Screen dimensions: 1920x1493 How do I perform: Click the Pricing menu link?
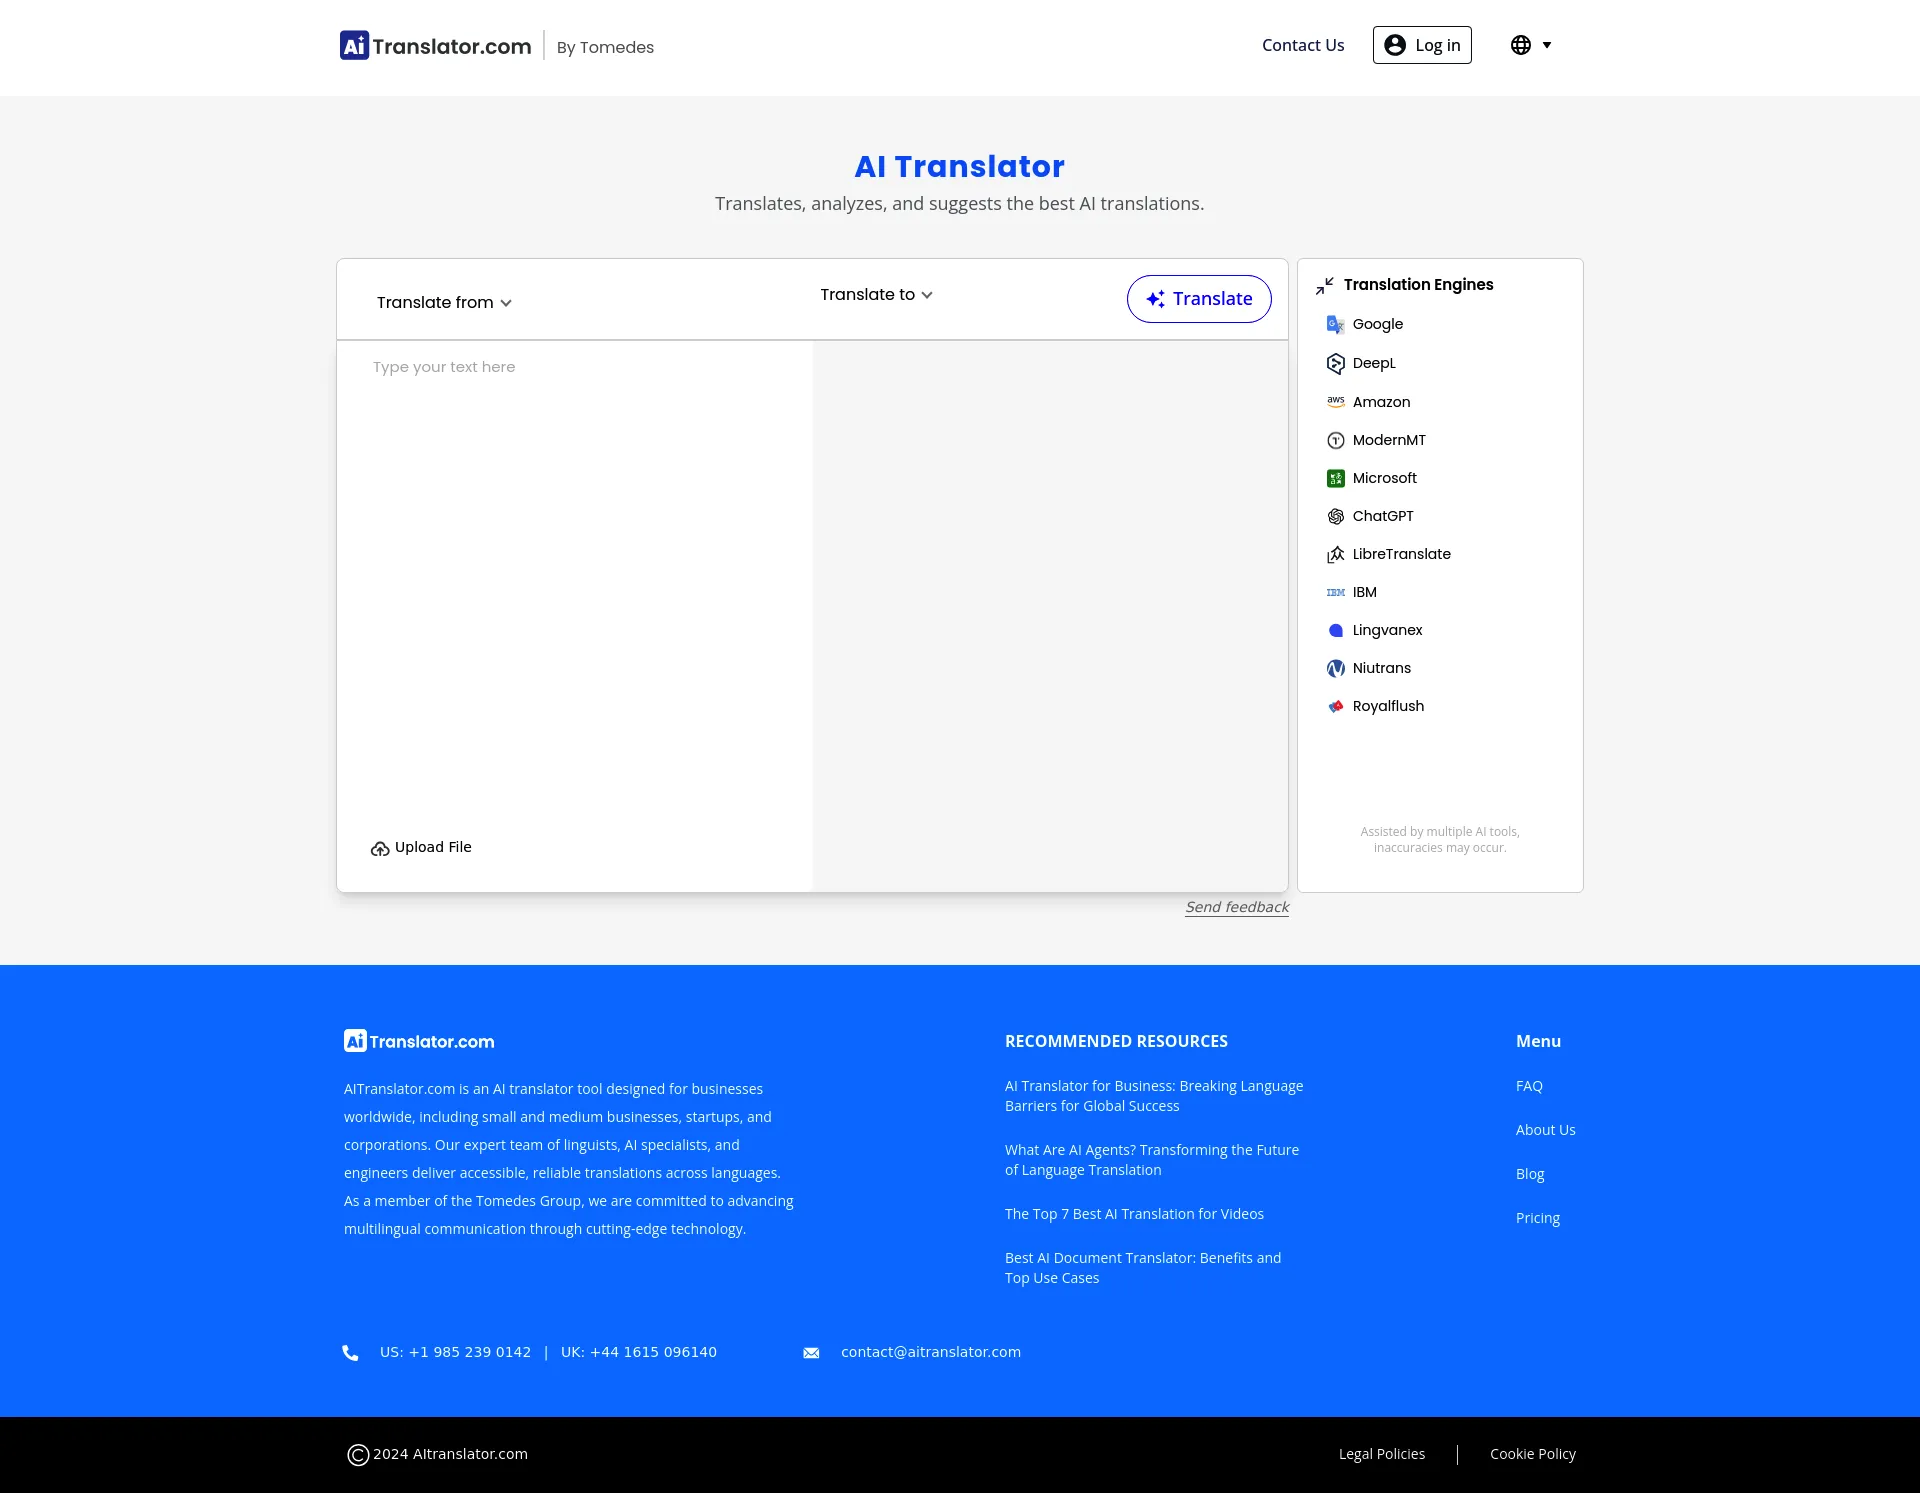pyautogui.click(x=1537, y=1217)
